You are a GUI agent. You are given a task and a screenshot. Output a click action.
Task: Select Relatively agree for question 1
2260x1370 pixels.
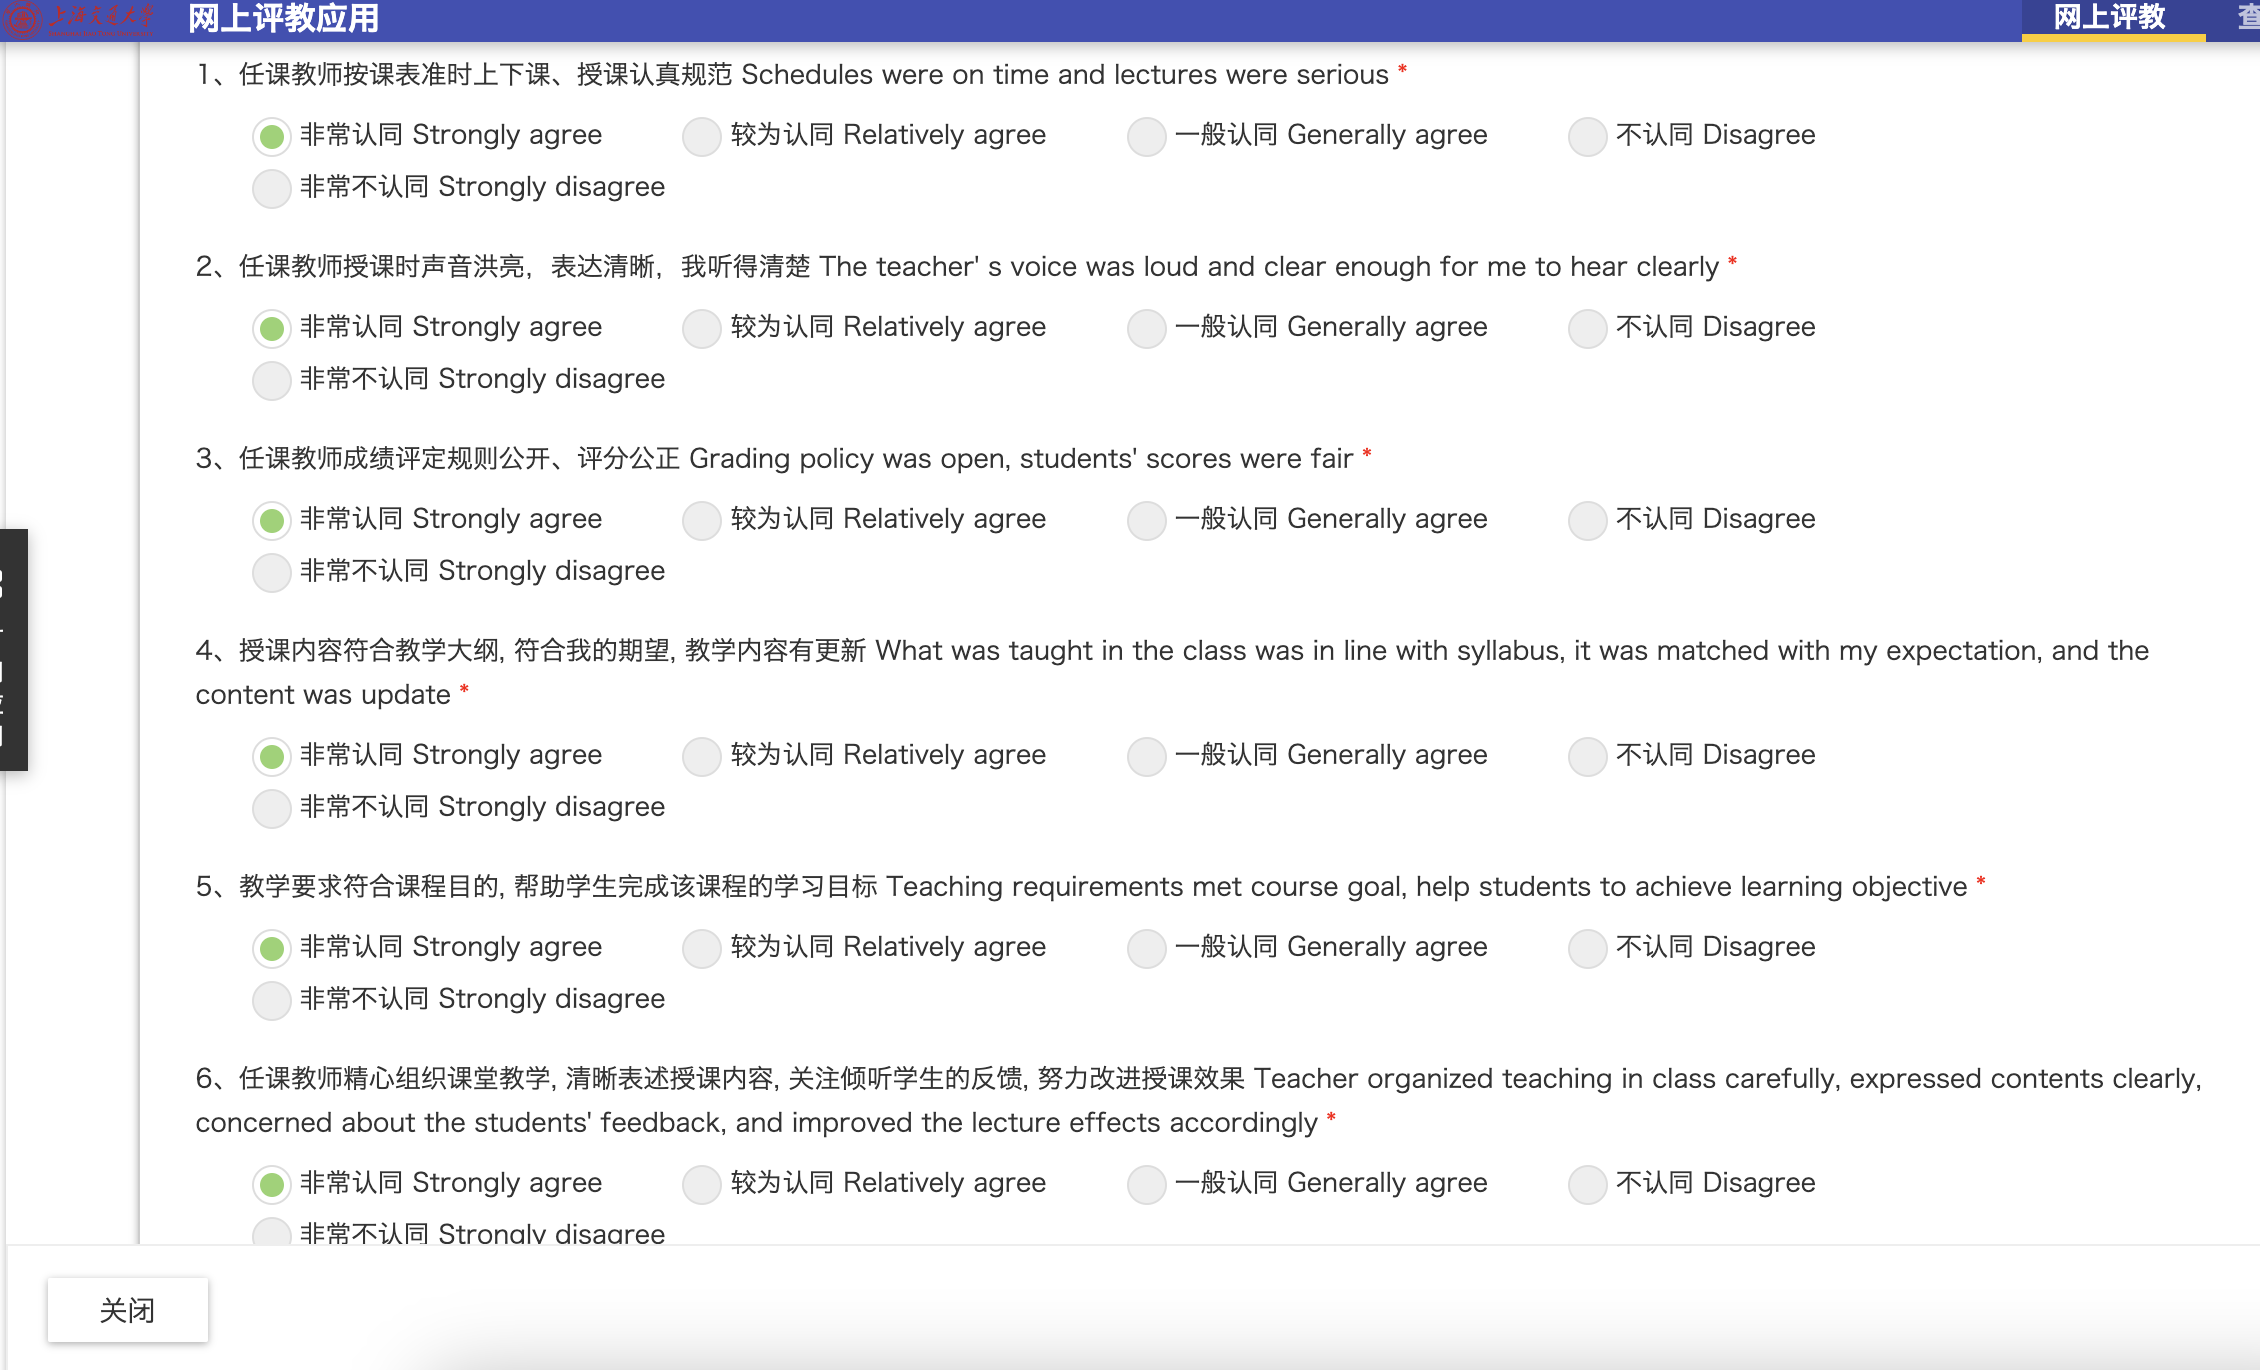pos(702,136)
